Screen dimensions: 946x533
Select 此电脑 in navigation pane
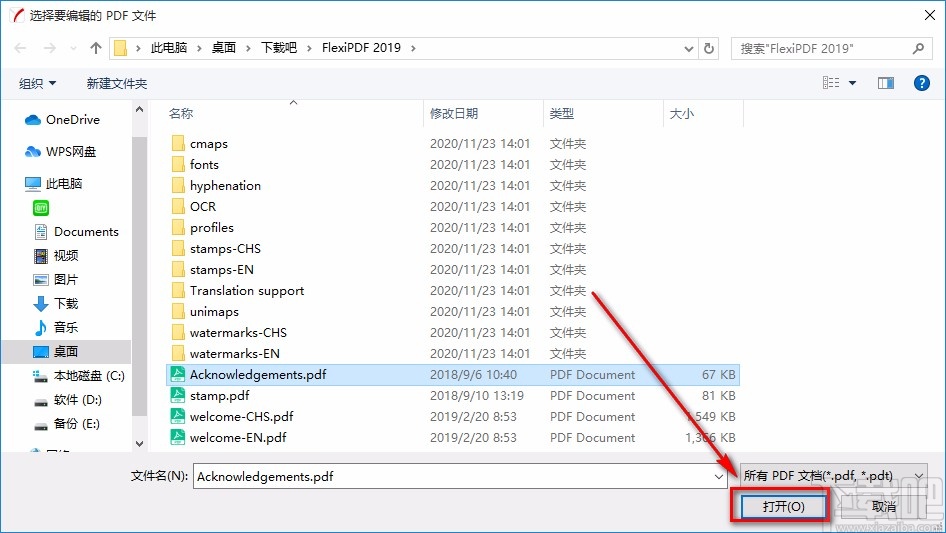coord(53,184)
